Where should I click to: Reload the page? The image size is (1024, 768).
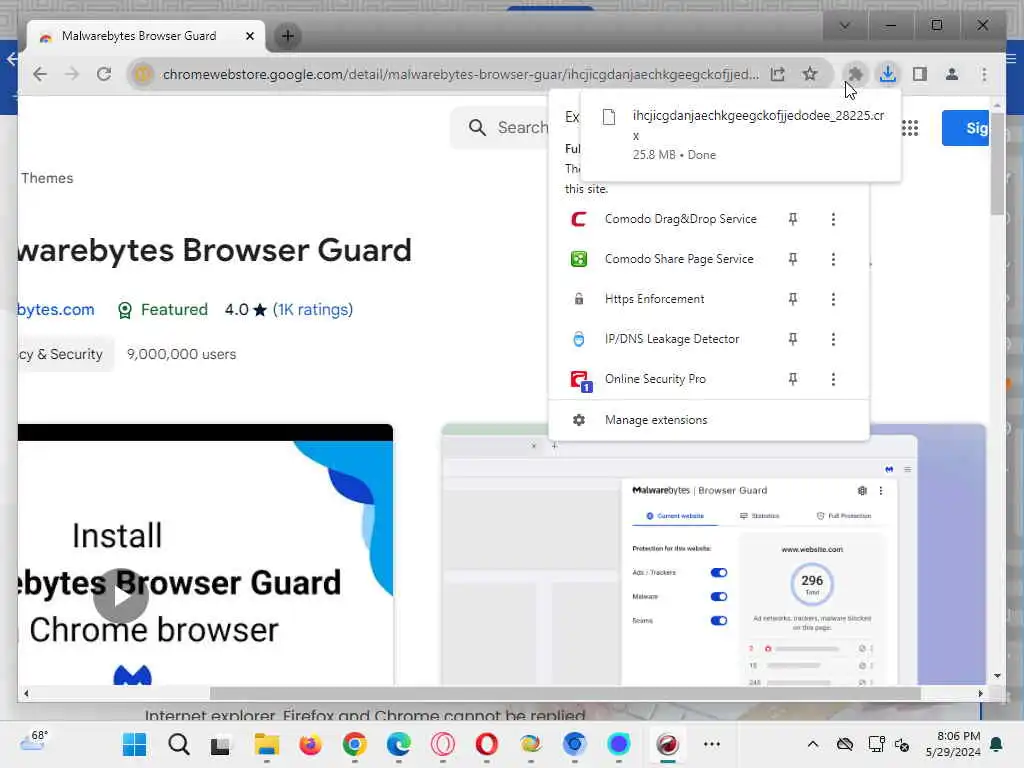pos(104,74)
